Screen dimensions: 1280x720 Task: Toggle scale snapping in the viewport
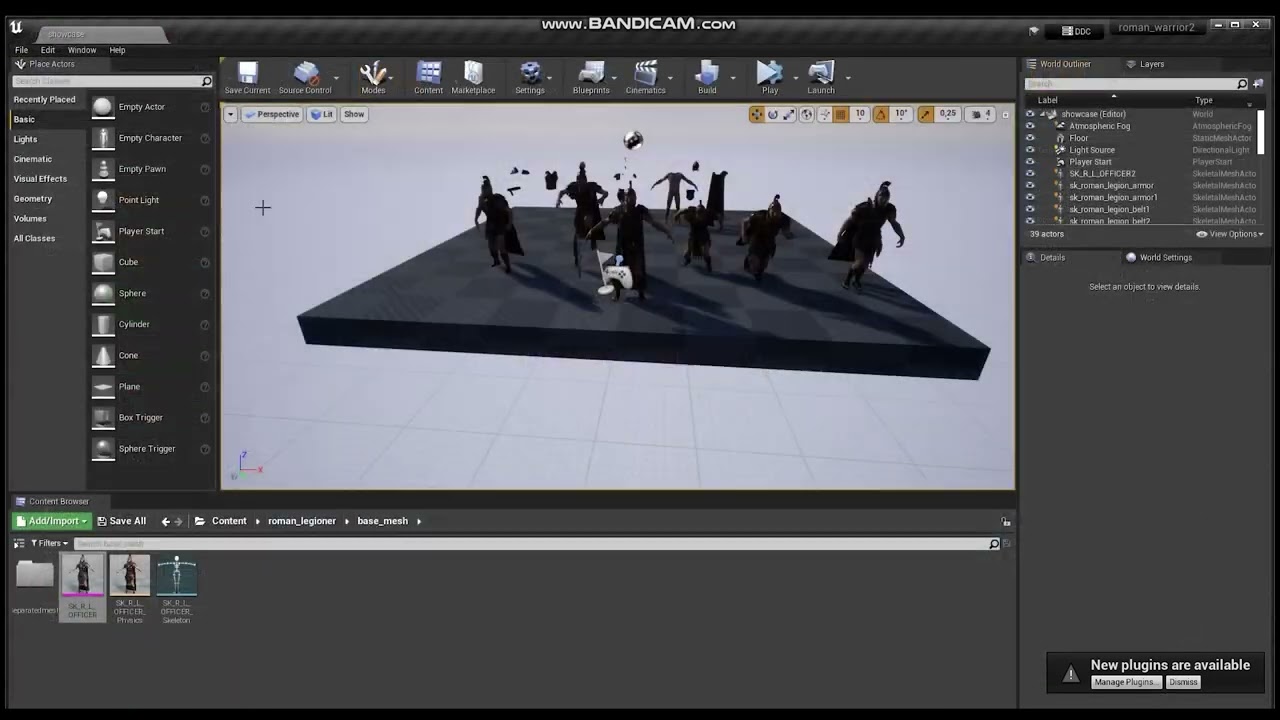[925, 114]
